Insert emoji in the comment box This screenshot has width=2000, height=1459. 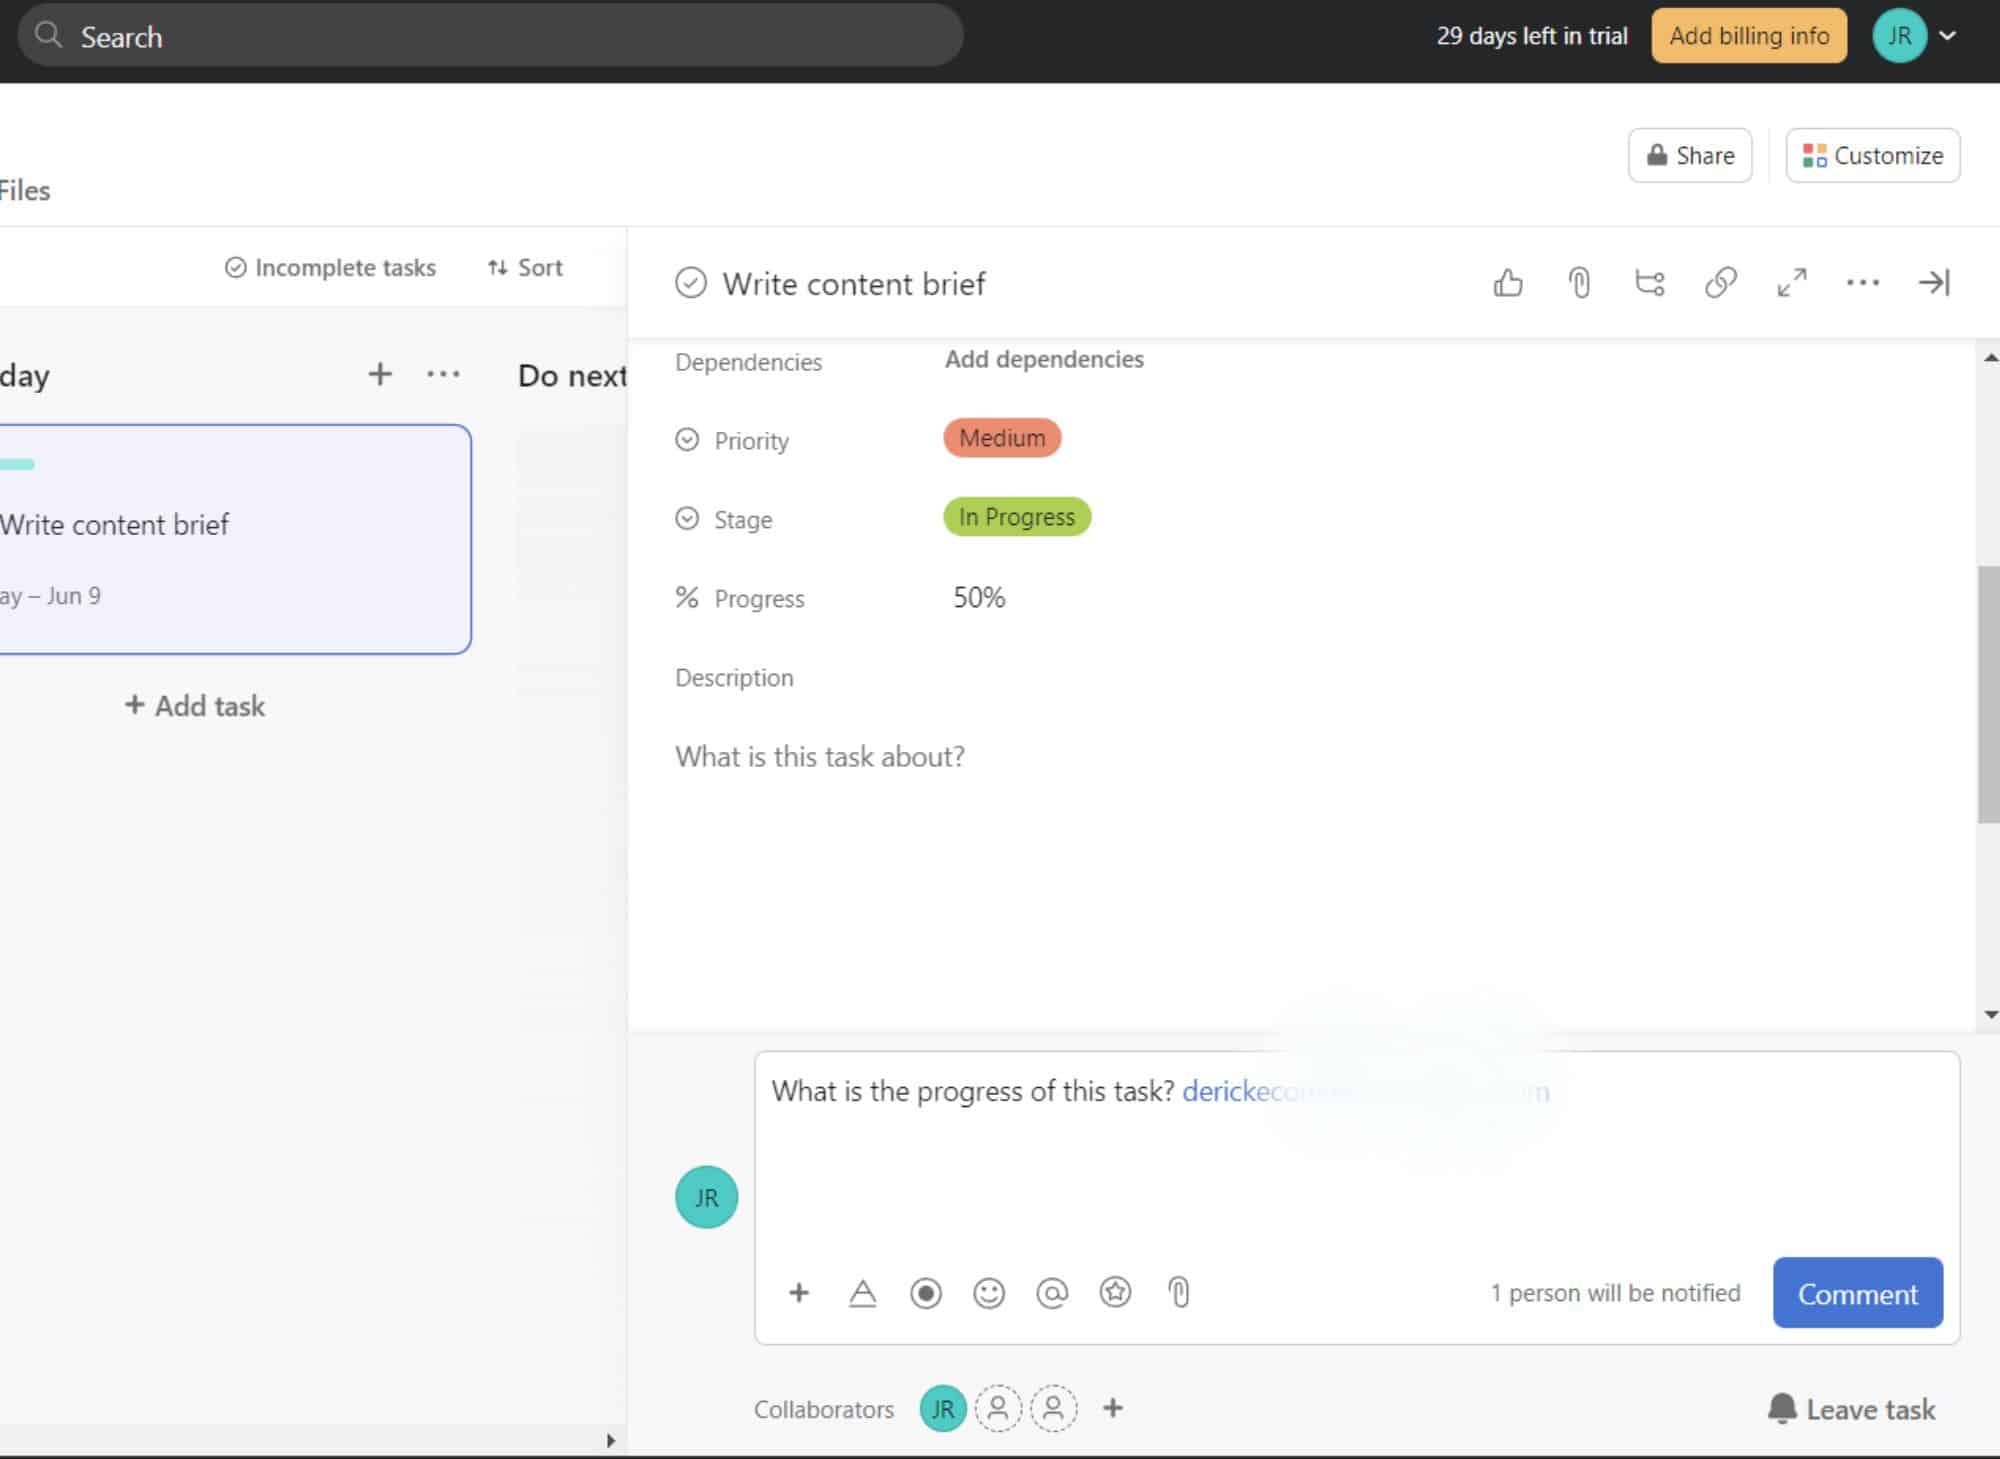click(988, 1293)
